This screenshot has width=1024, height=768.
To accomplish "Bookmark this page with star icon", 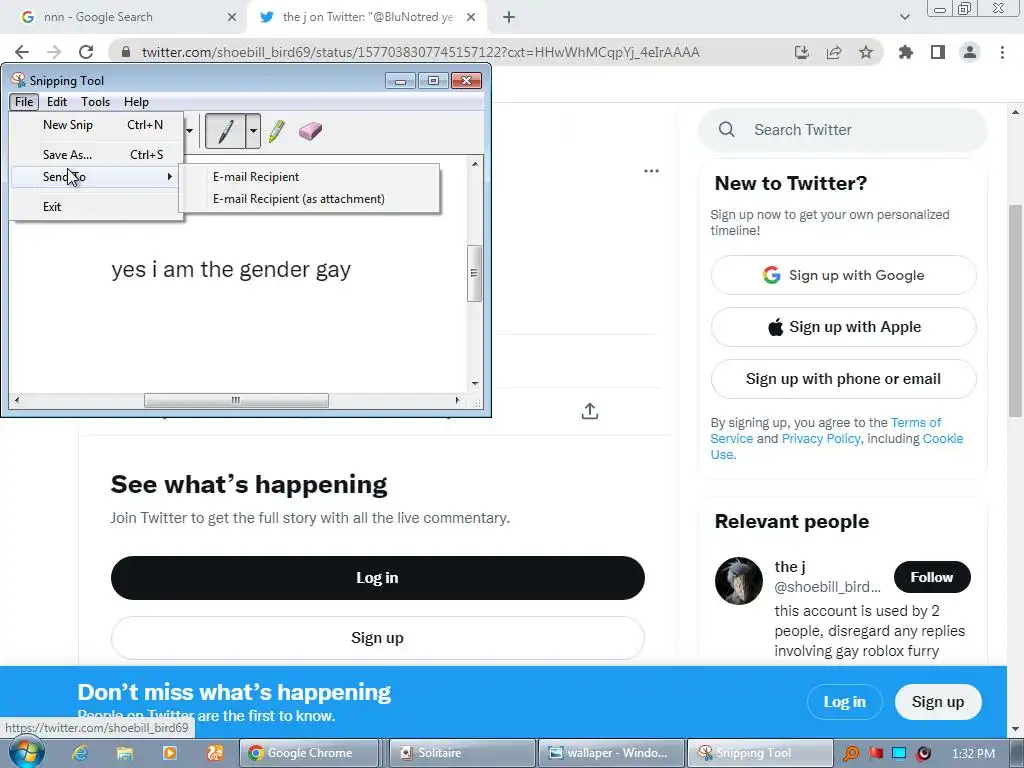I will click(x=866, y=52).
